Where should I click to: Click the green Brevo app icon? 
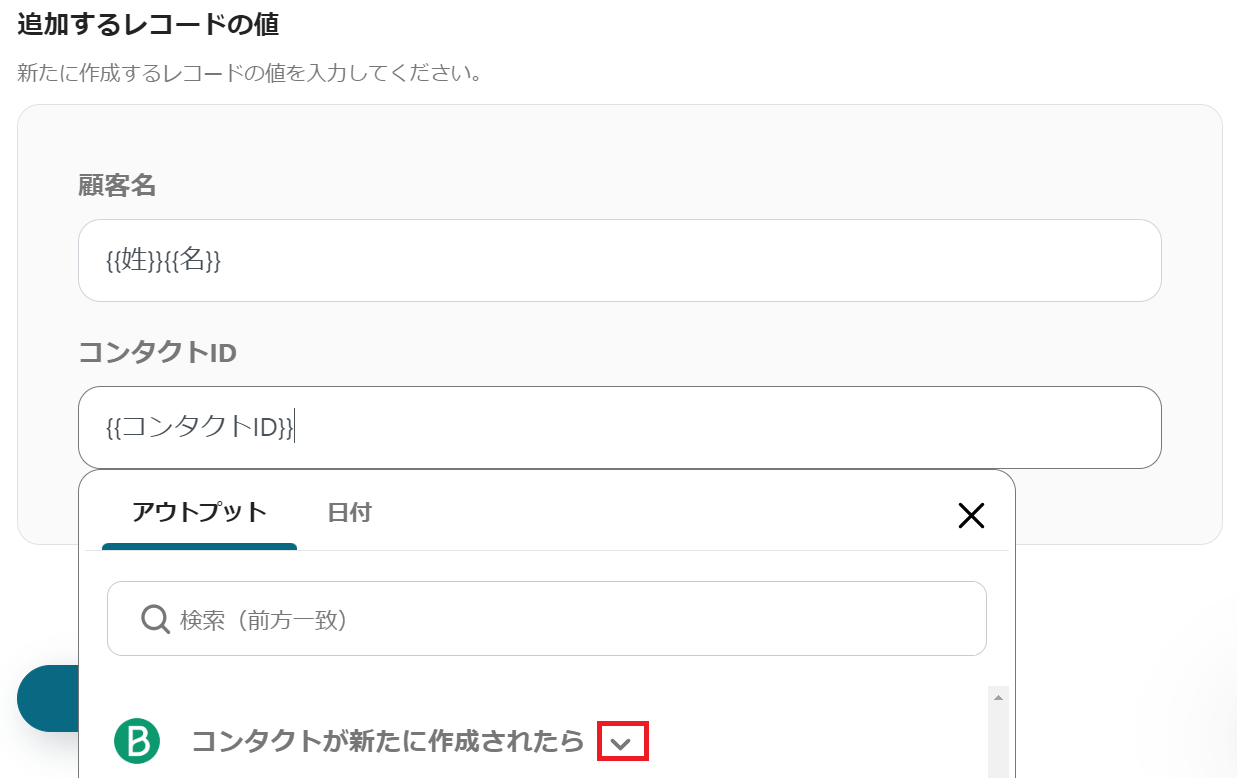[x=137, y=740]
